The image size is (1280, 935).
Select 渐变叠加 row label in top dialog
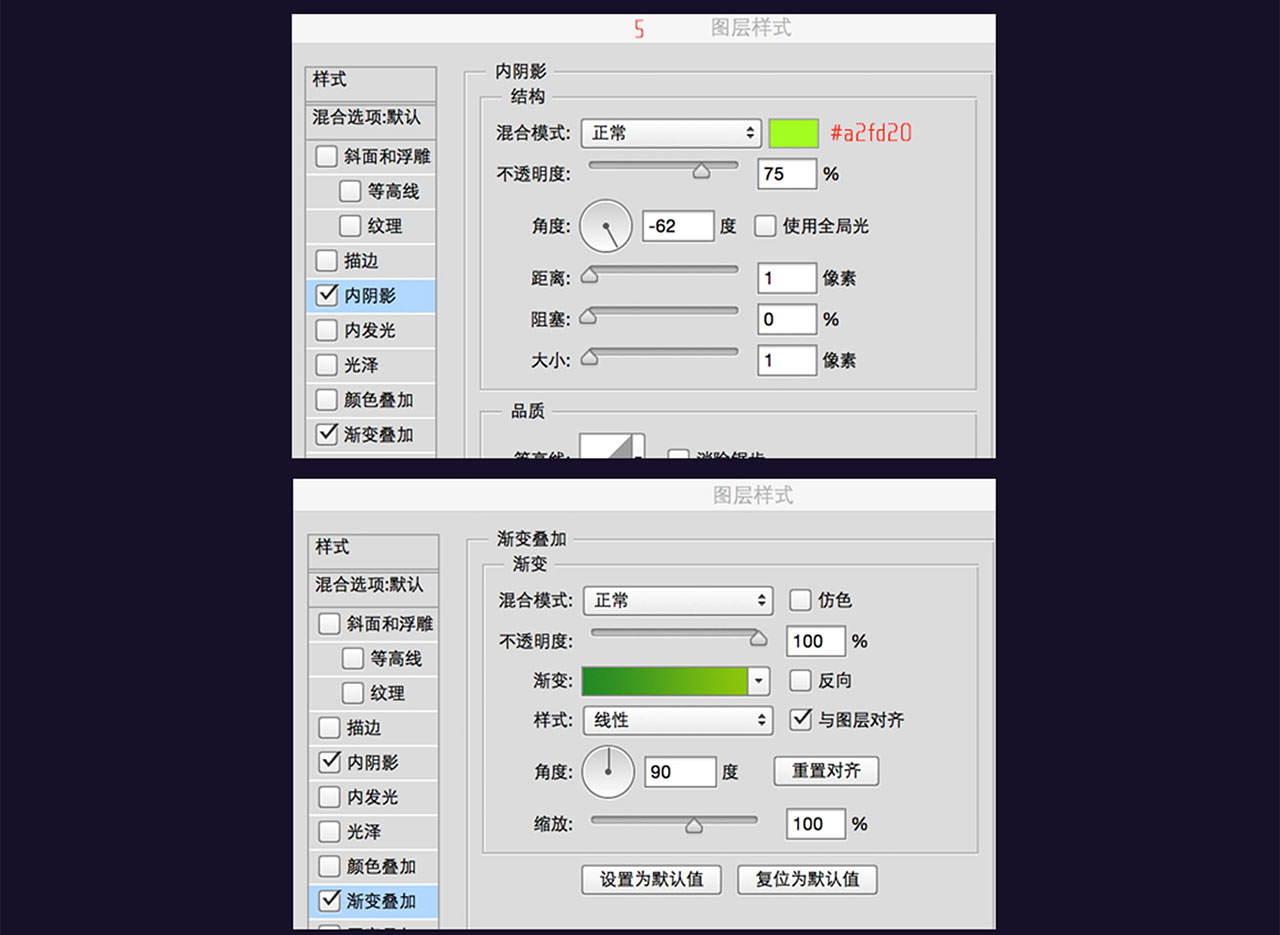click(379, 435)
